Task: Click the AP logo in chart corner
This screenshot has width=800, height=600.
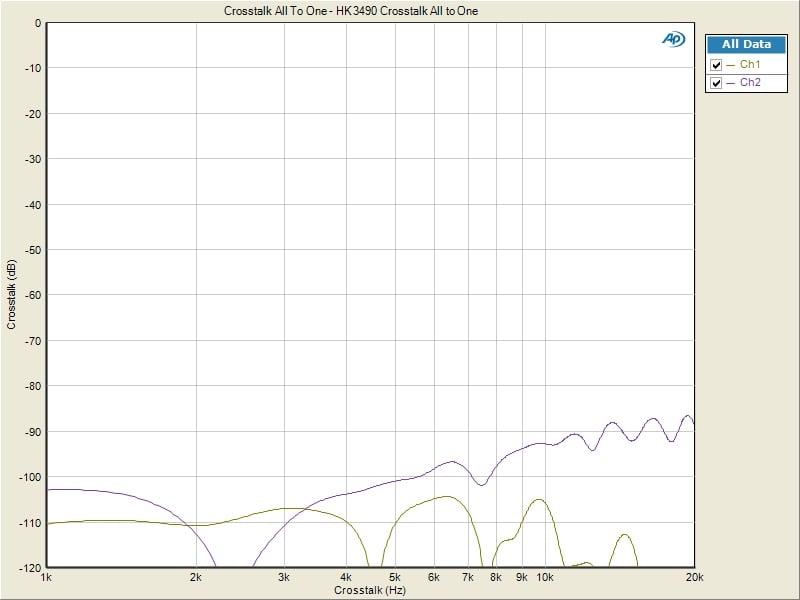Action: click(x=672, y=39)
